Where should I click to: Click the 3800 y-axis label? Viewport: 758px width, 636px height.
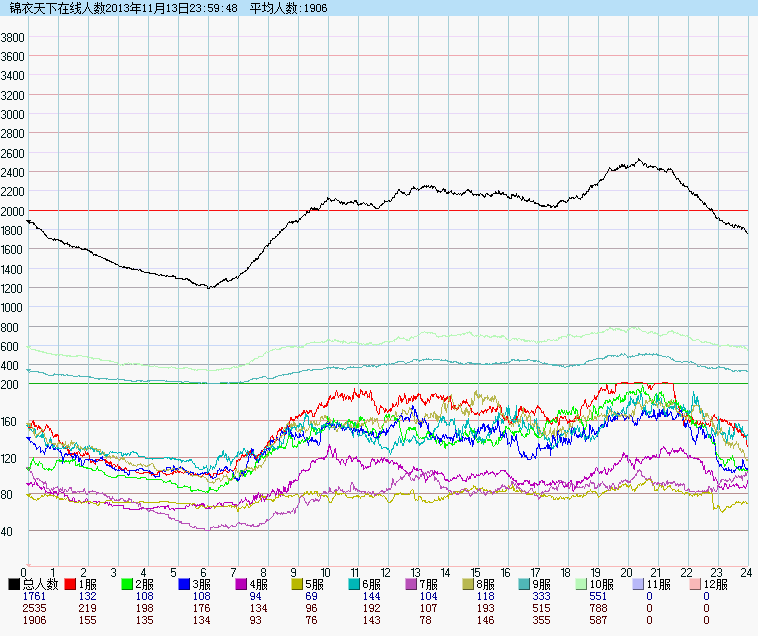click(12, 37)
